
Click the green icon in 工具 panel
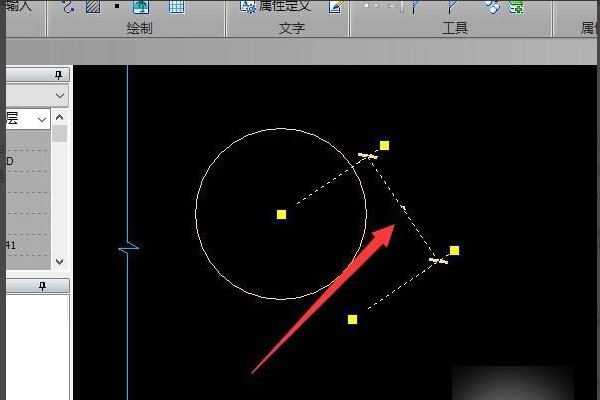pyautogui.click(x=516, y=7)
